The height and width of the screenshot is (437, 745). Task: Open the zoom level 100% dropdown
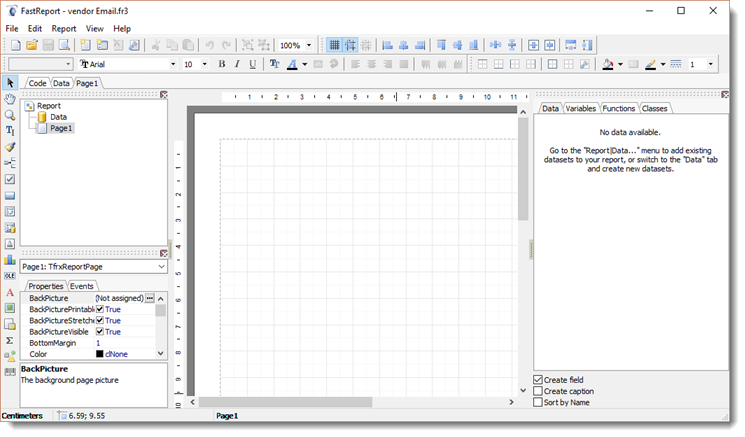(309, 45)
